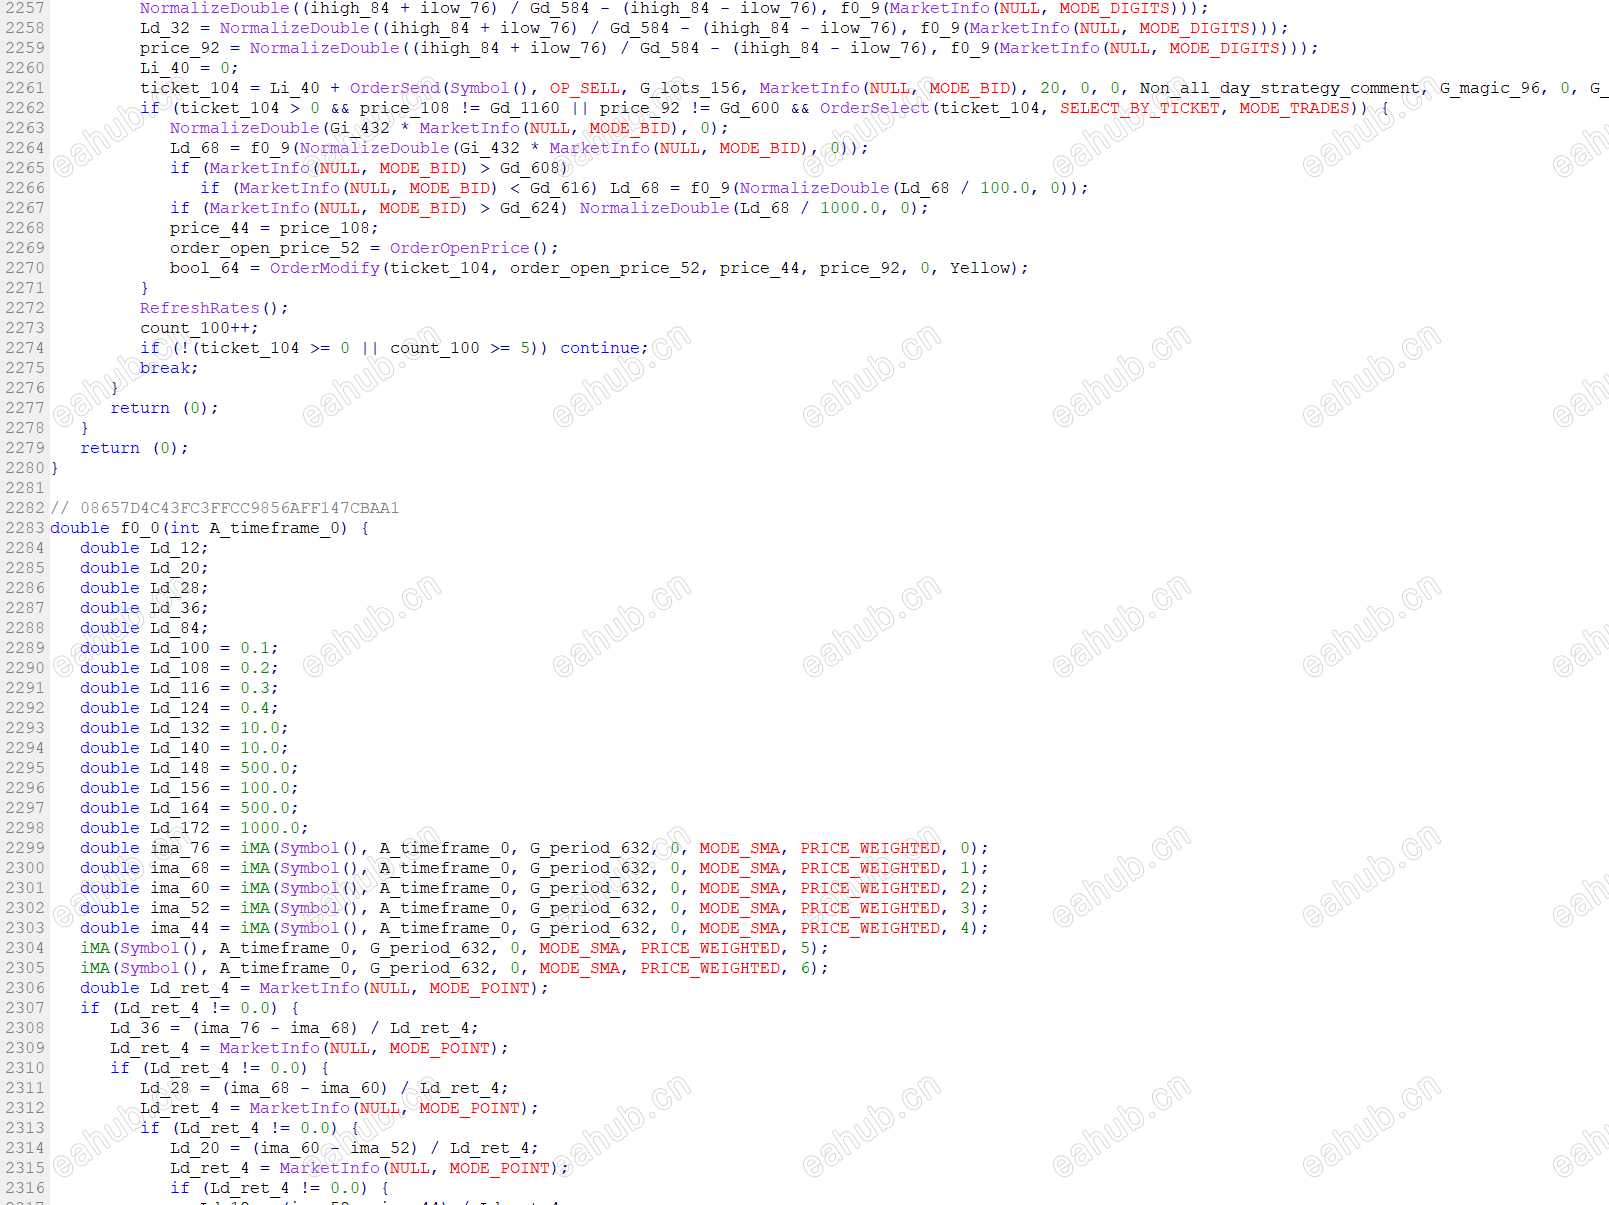
Task: Click the count_100++ statement
Action: [199, 328]
